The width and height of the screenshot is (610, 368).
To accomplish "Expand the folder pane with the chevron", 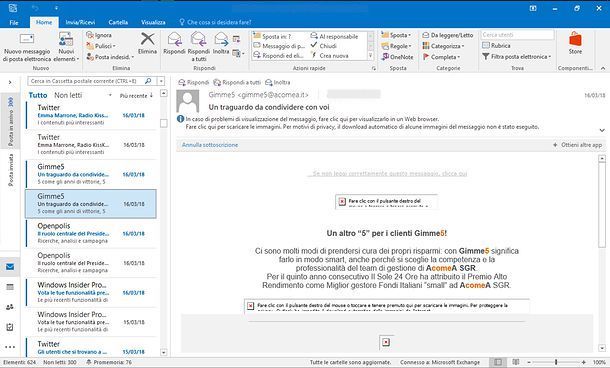I will (x=10, y=82).
